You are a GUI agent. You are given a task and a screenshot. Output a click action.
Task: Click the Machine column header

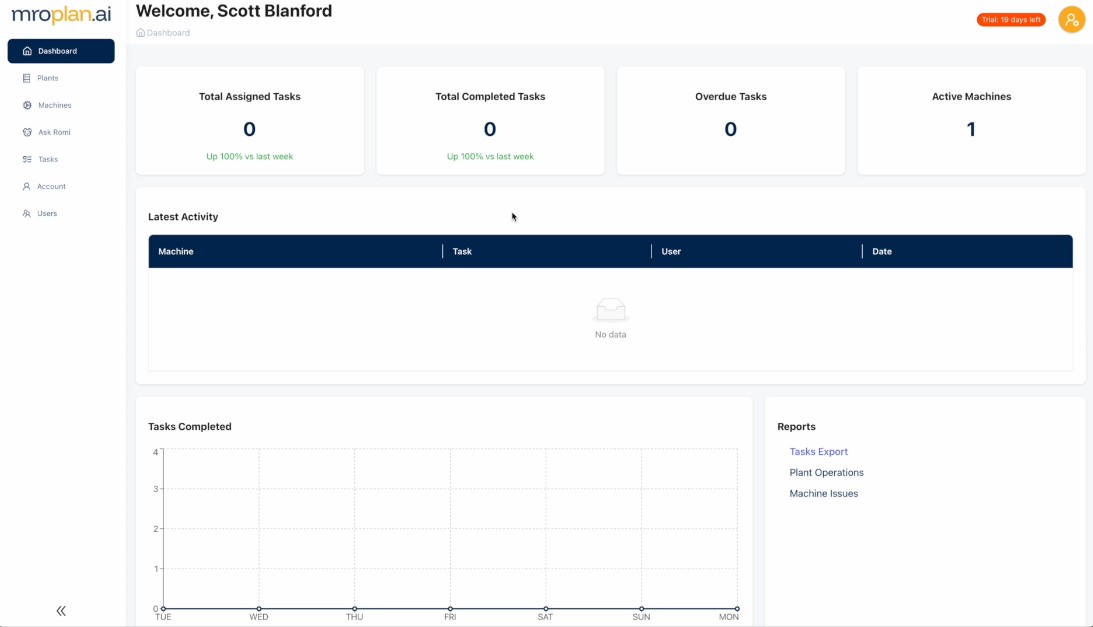(x=296, y=251)
